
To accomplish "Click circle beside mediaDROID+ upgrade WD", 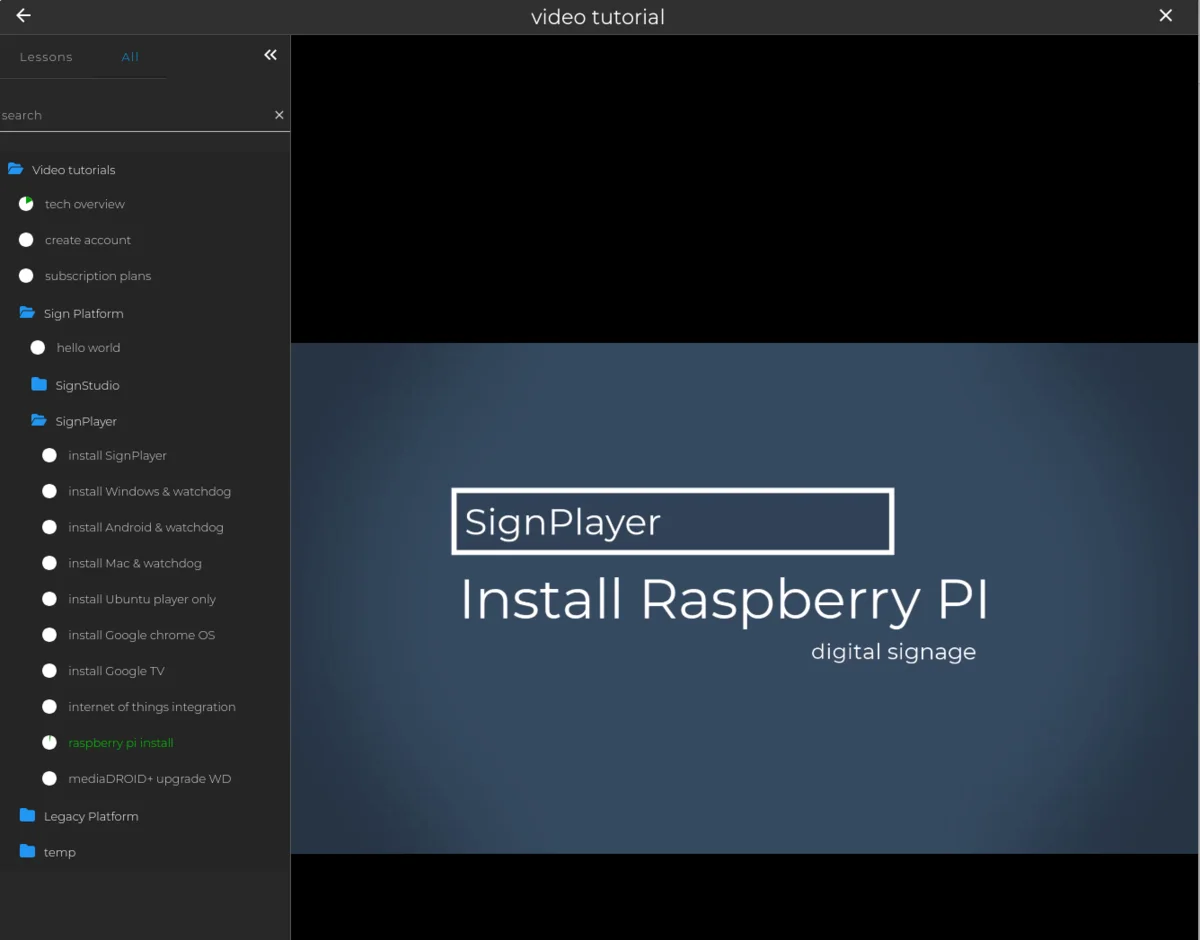I will (49, 779).
